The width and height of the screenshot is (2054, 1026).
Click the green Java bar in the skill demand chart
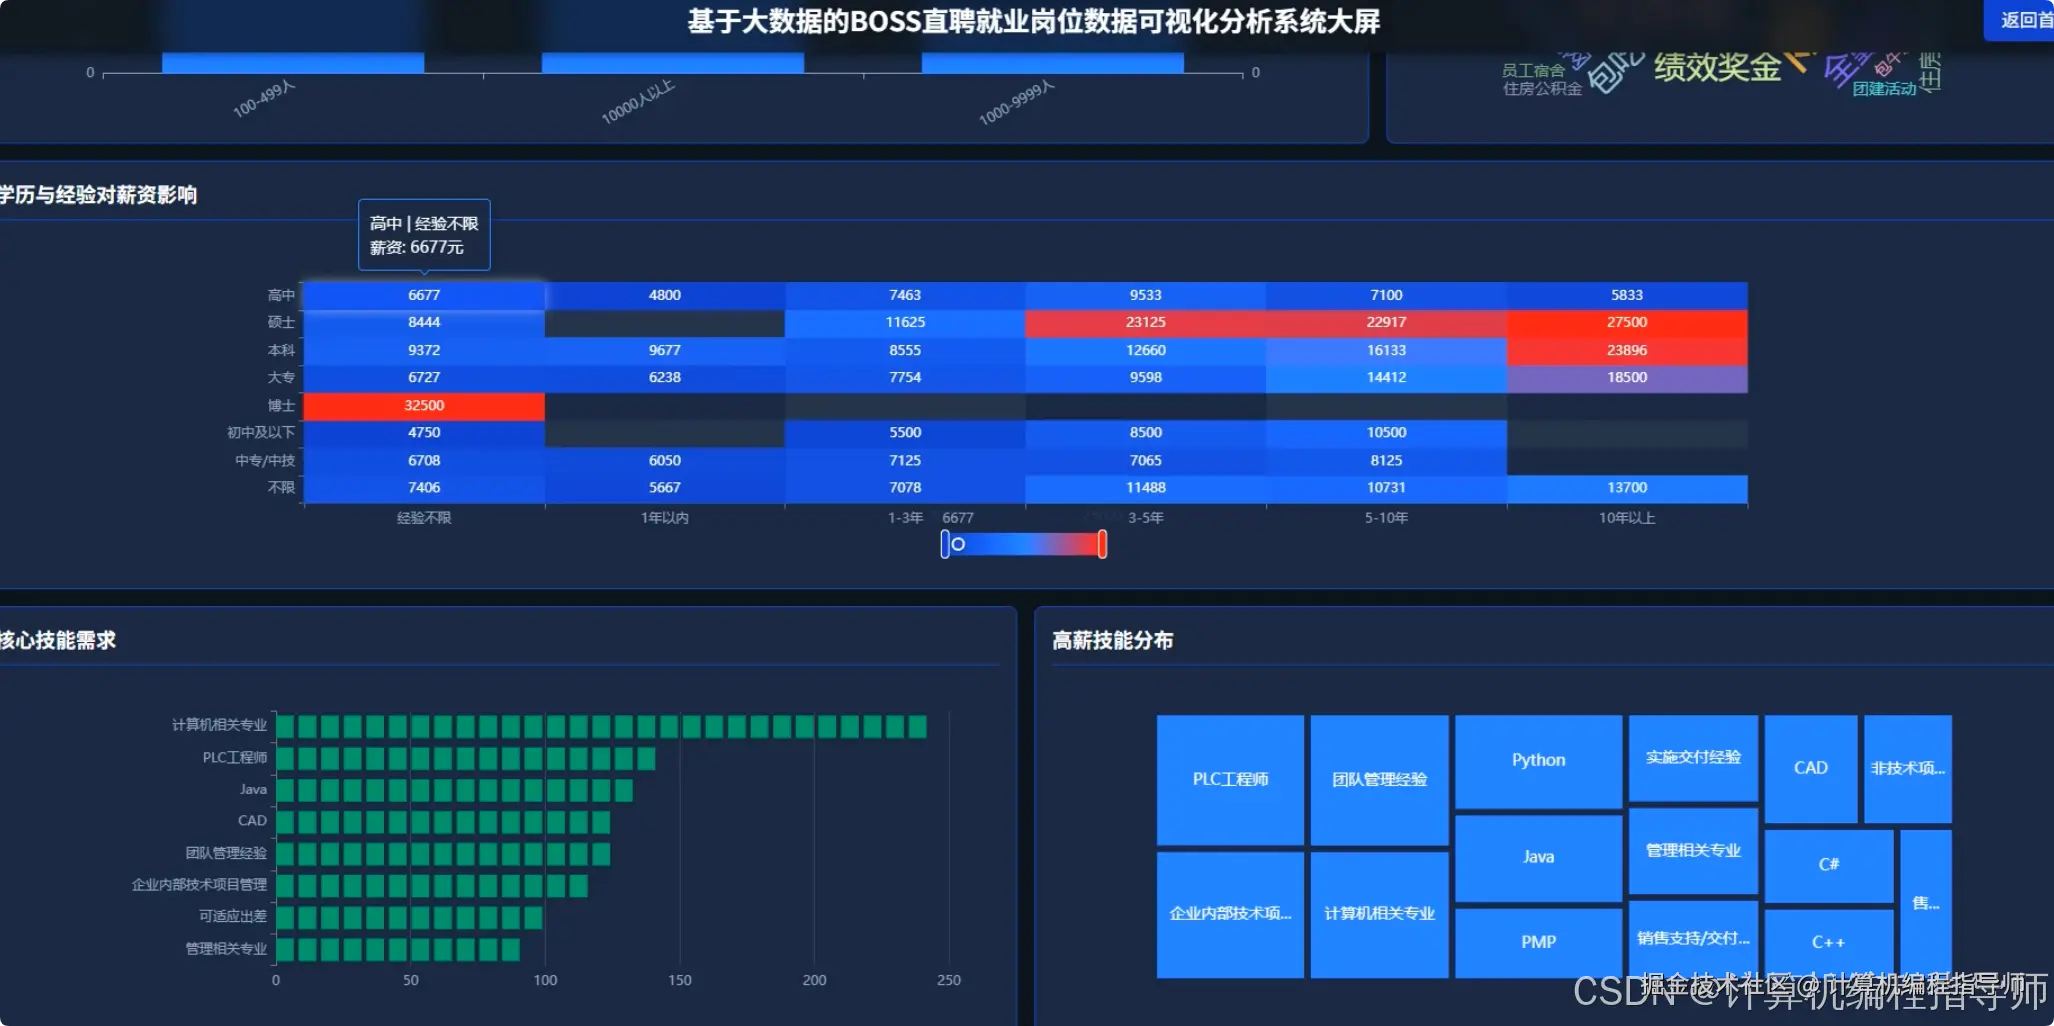tap(454, 790)
